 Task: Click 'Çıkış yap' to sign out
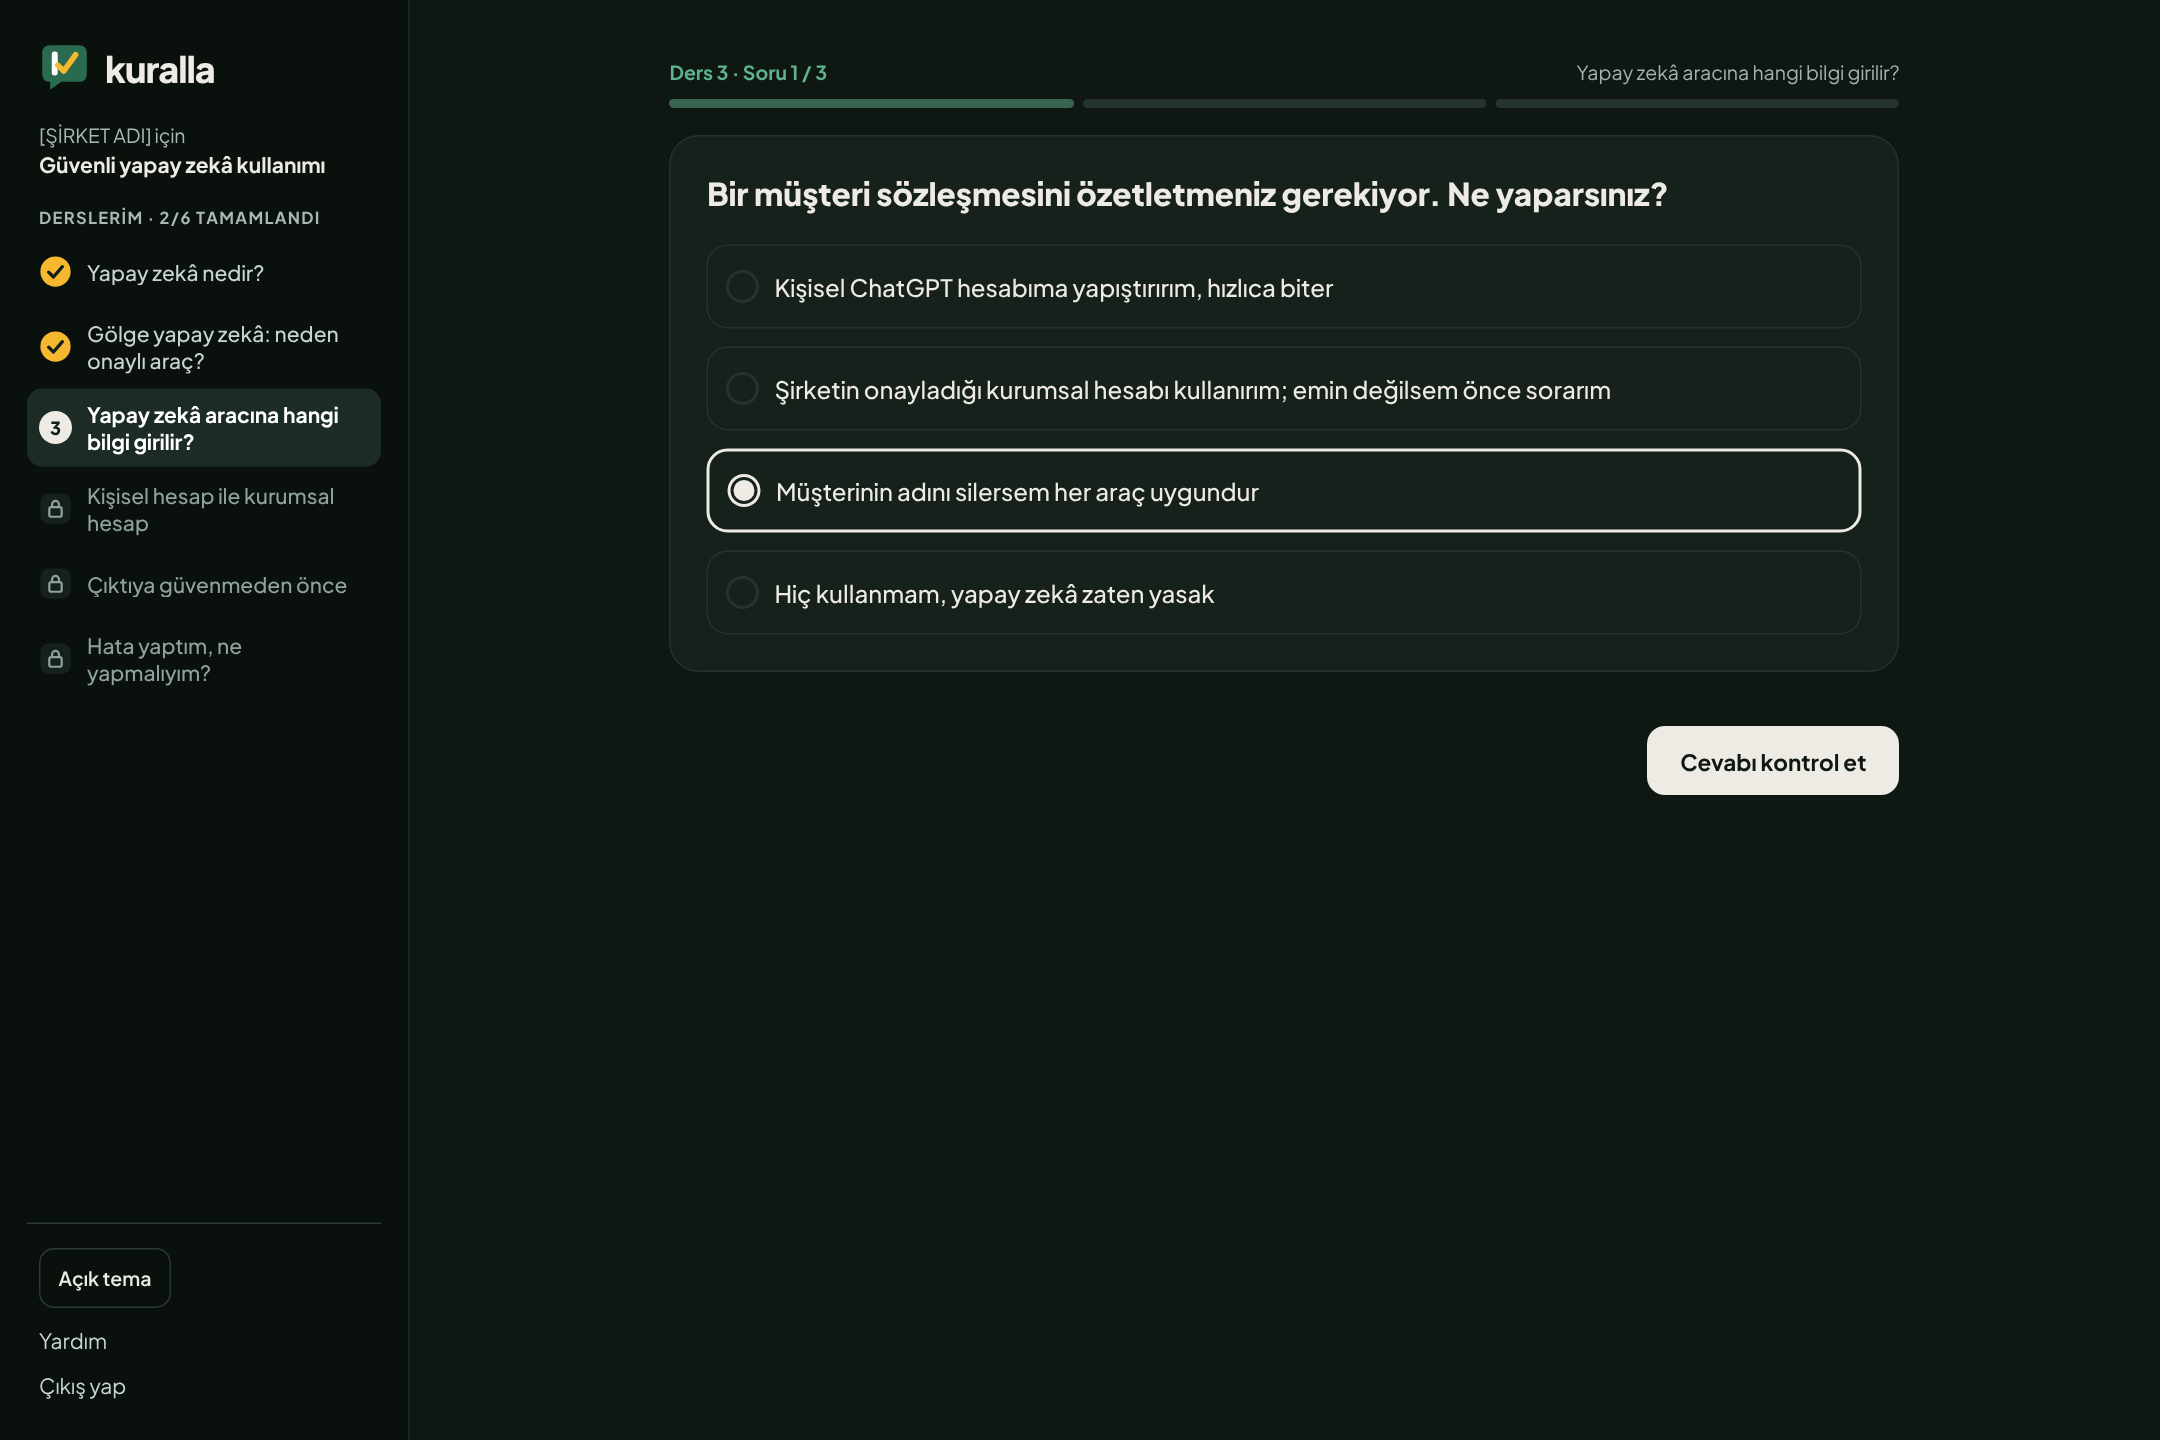point(82,1387)
